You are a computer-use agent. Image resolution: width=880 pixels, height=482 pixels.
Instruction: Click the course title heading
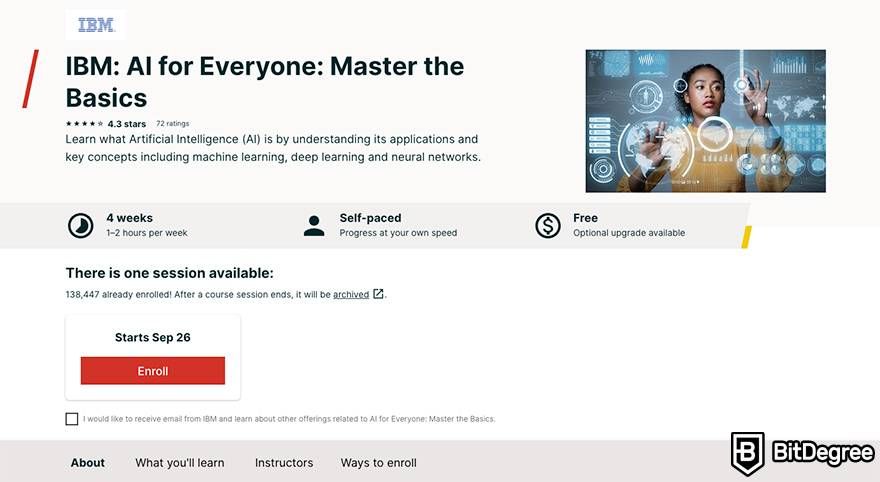pos(265,82)
